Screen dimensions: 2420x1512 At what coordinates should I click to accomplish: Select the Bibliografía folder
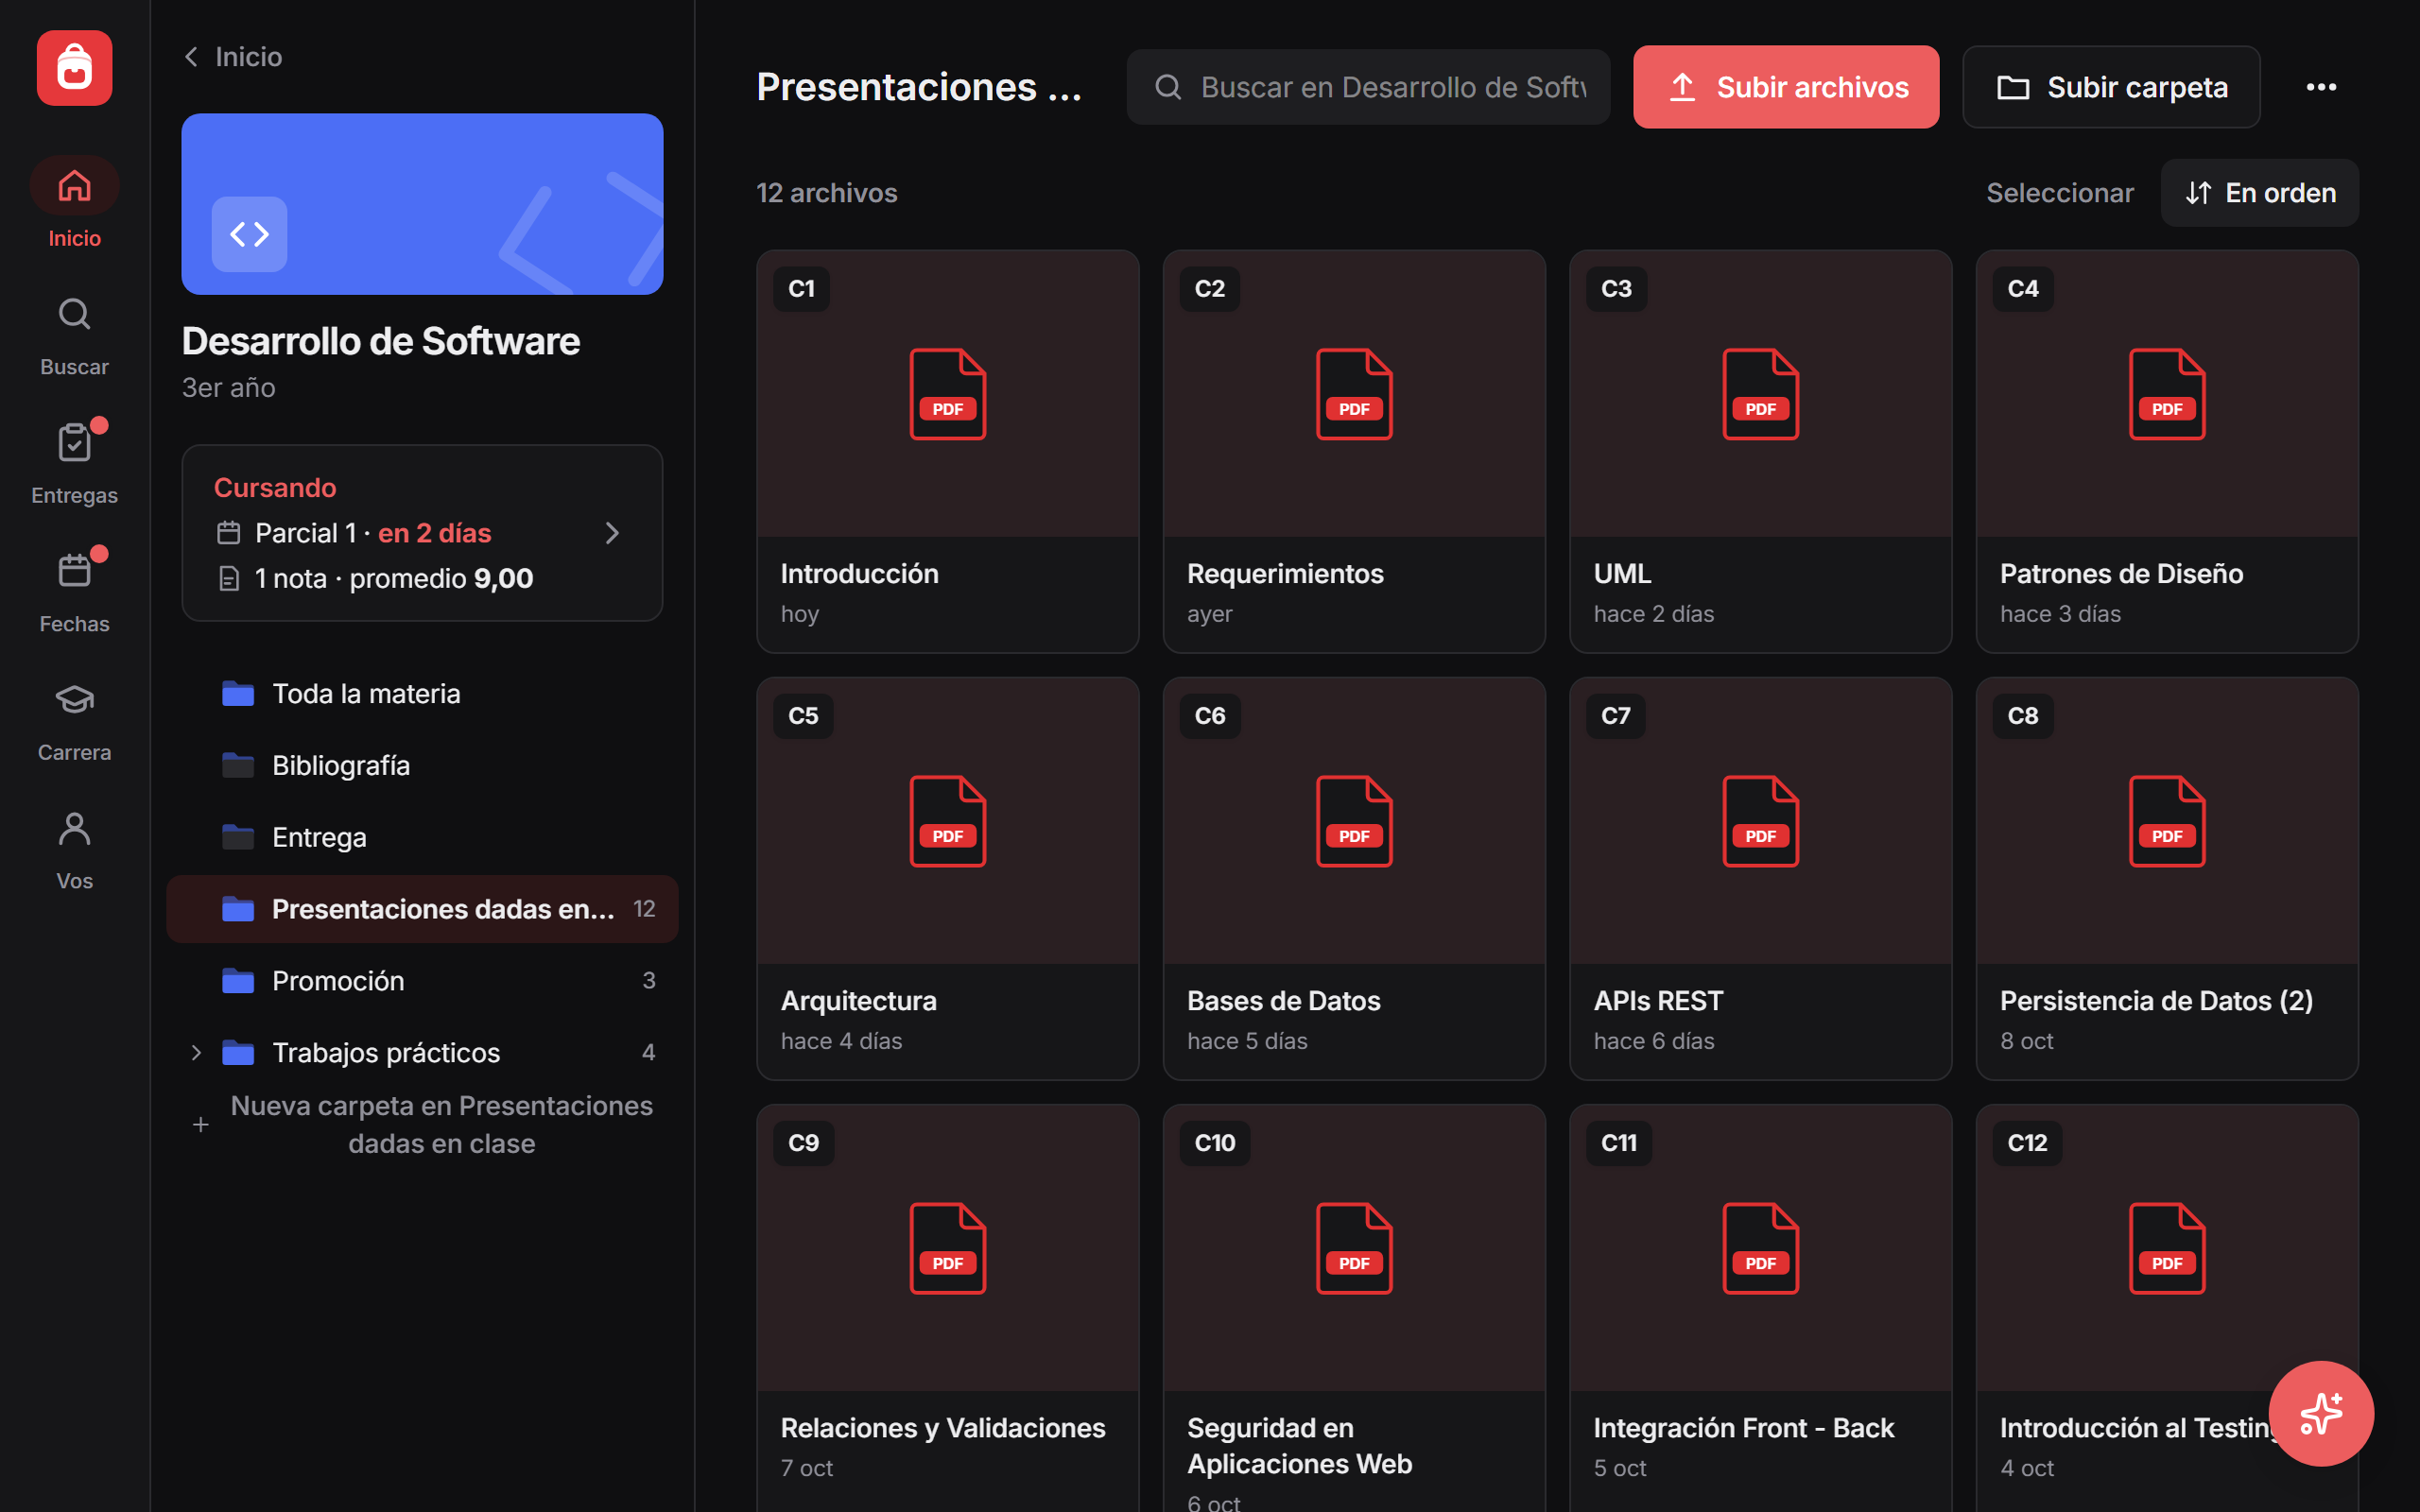point(422,766)
